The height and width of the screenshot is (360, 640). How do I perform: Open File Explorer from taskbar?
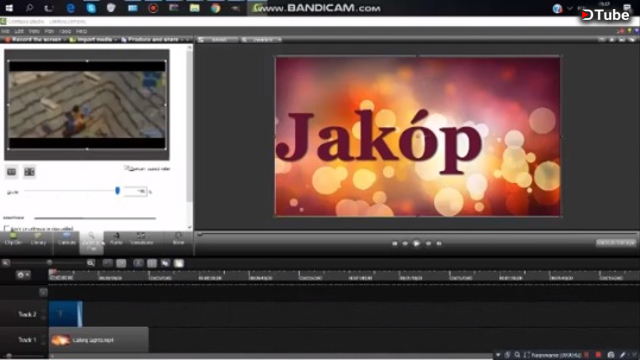(194, 8)
